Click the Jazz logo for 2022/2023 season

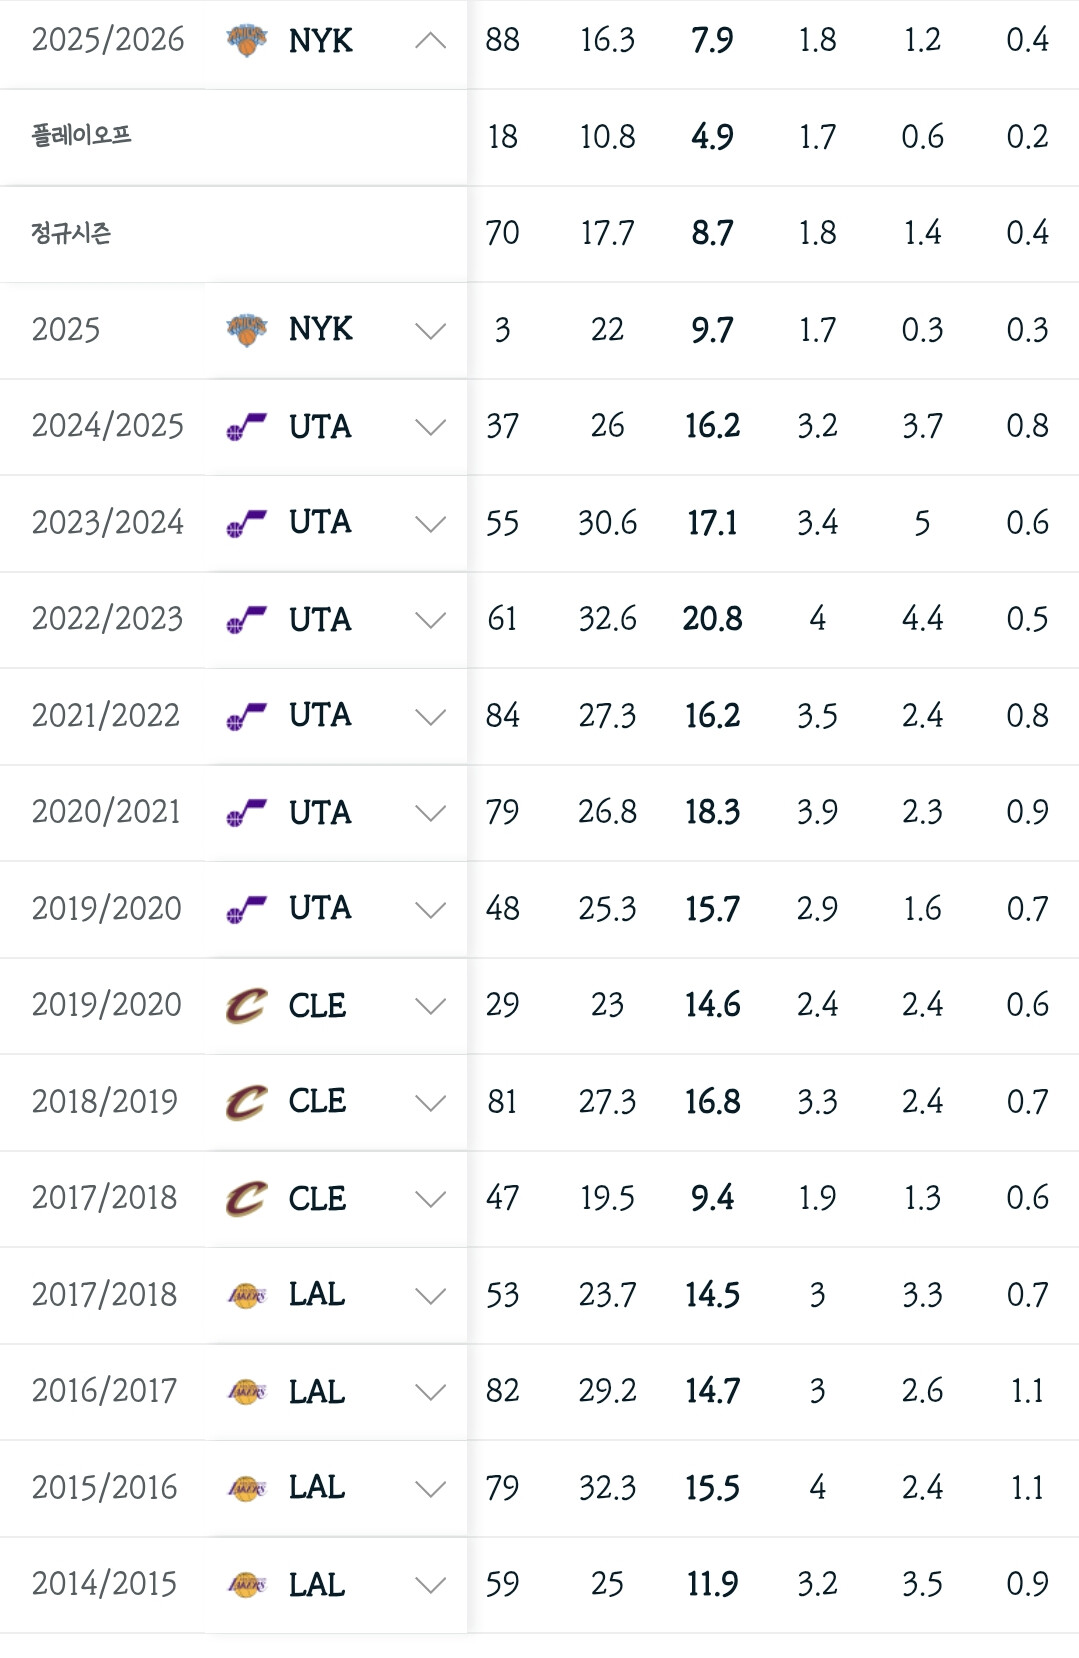247,620
